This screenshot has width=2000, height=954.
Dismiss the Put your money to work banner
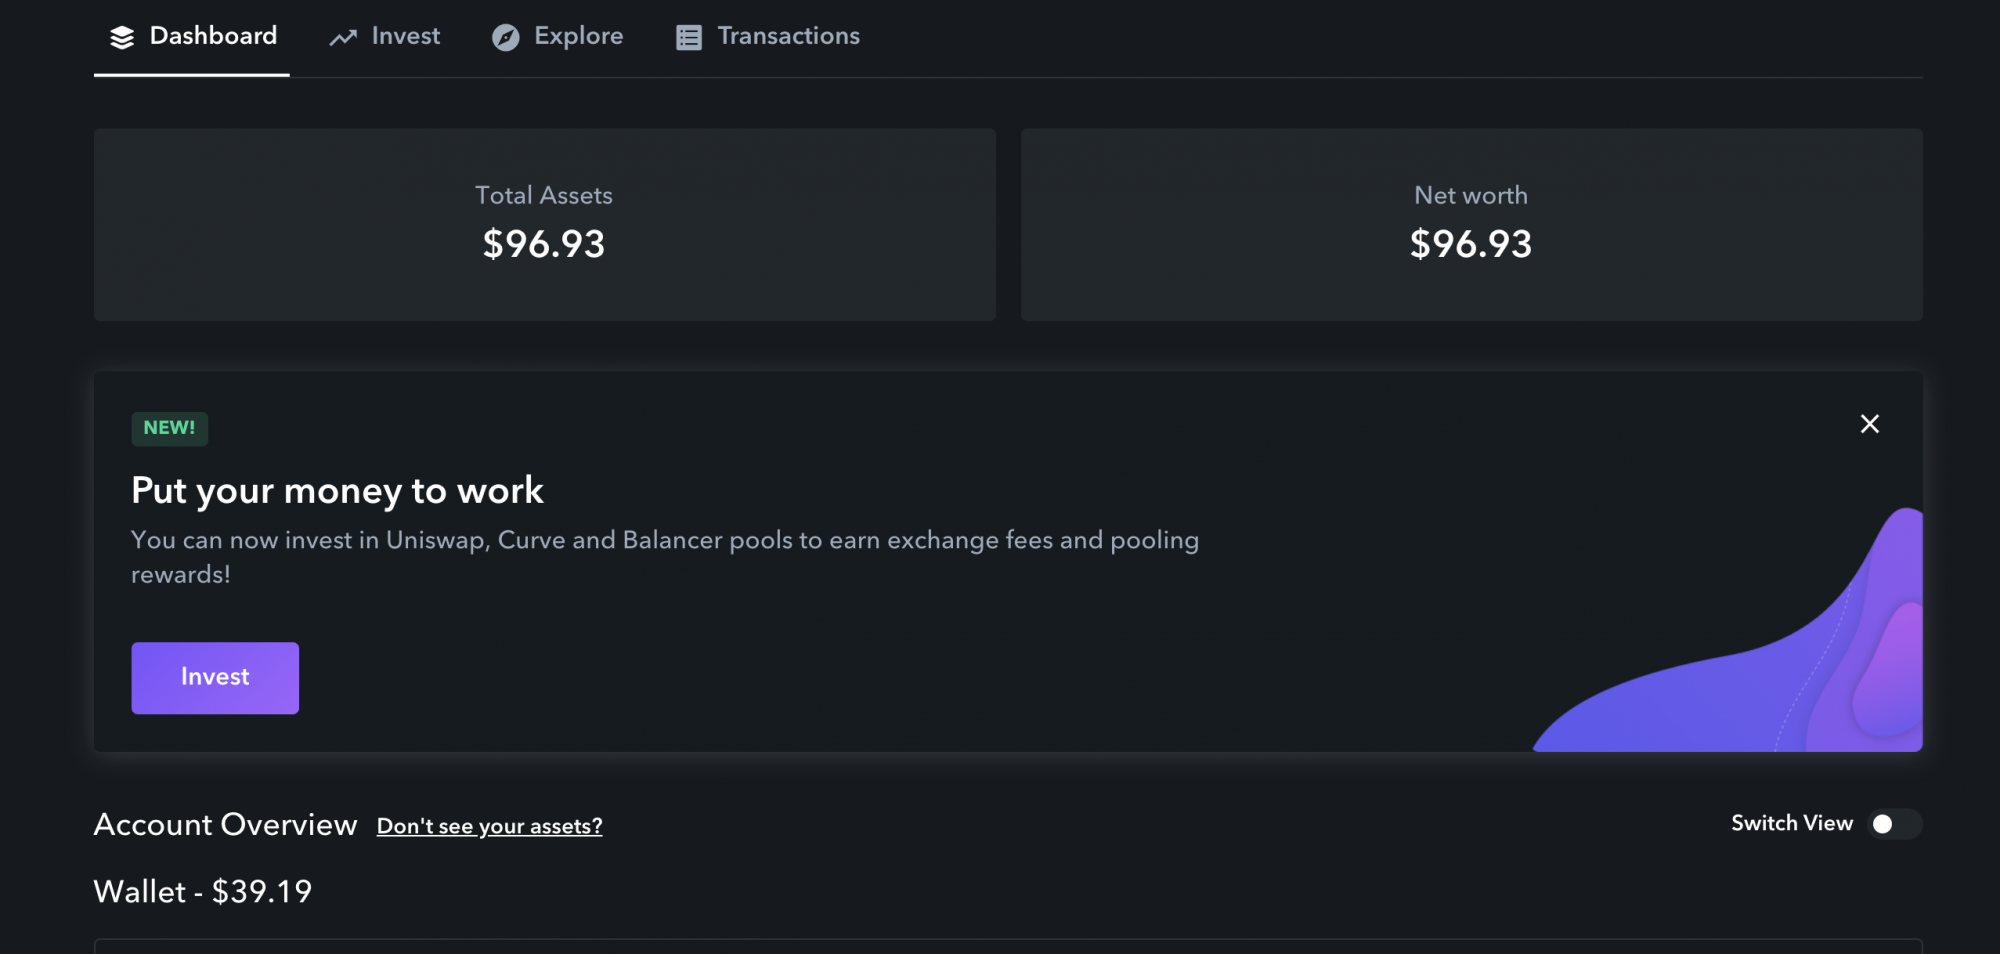1869,424
